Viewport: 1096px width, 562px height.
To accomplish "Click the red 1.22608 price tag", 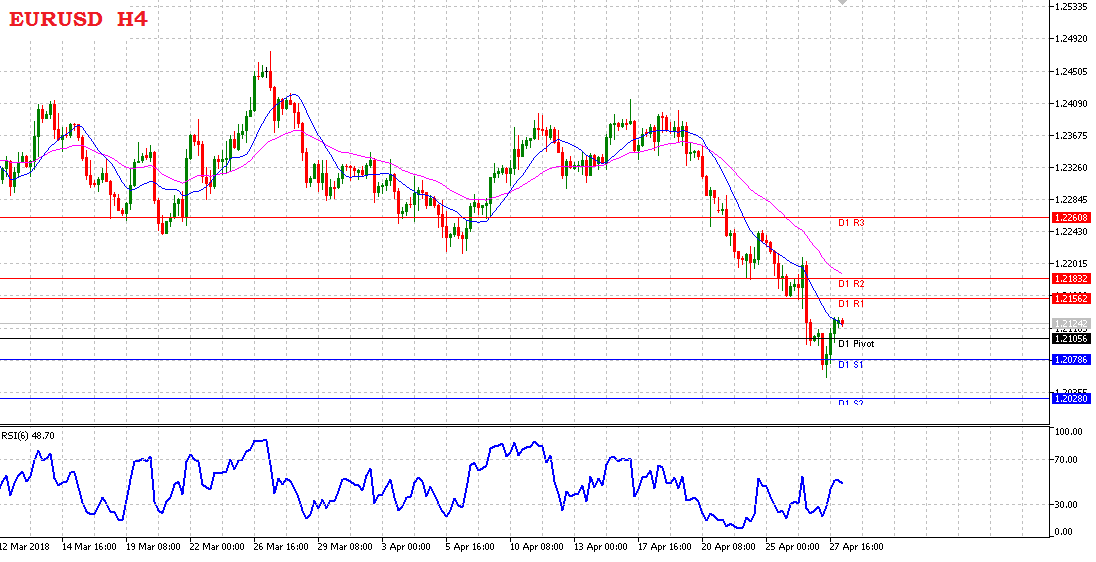I will [1071, 217].
